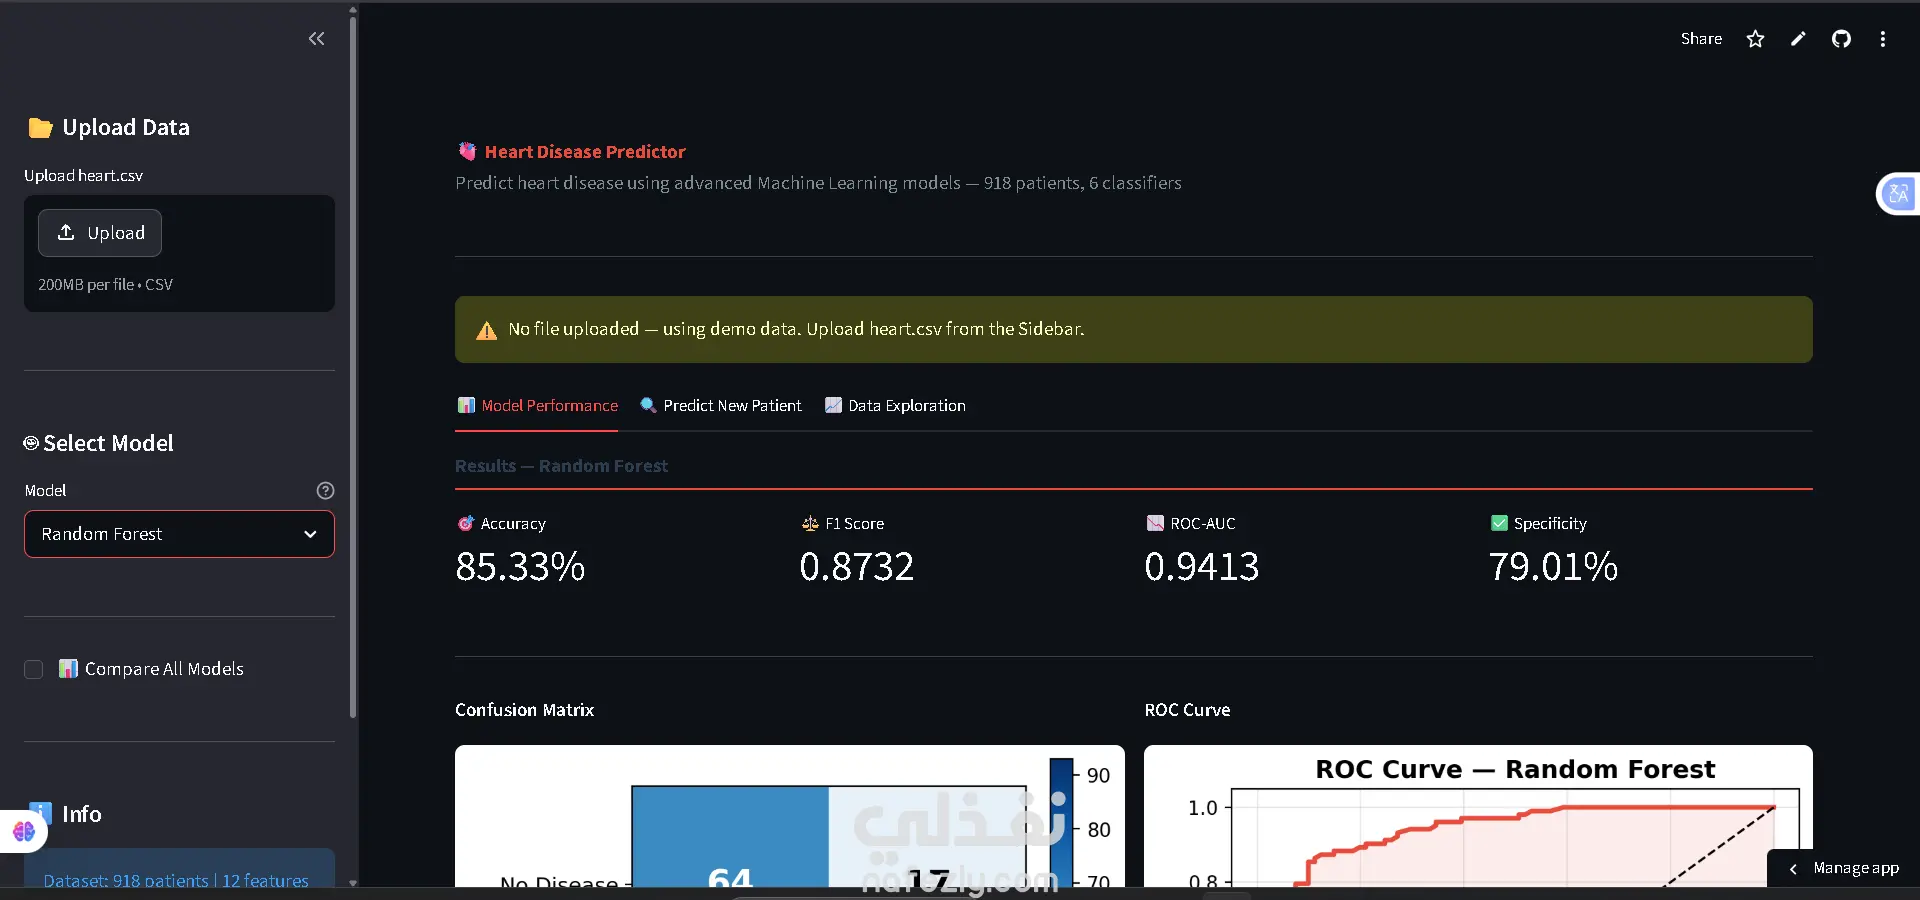Open the three-dot main menu
The height and width of the screenshot is (900, 1920).
[x=1883, y=39]
